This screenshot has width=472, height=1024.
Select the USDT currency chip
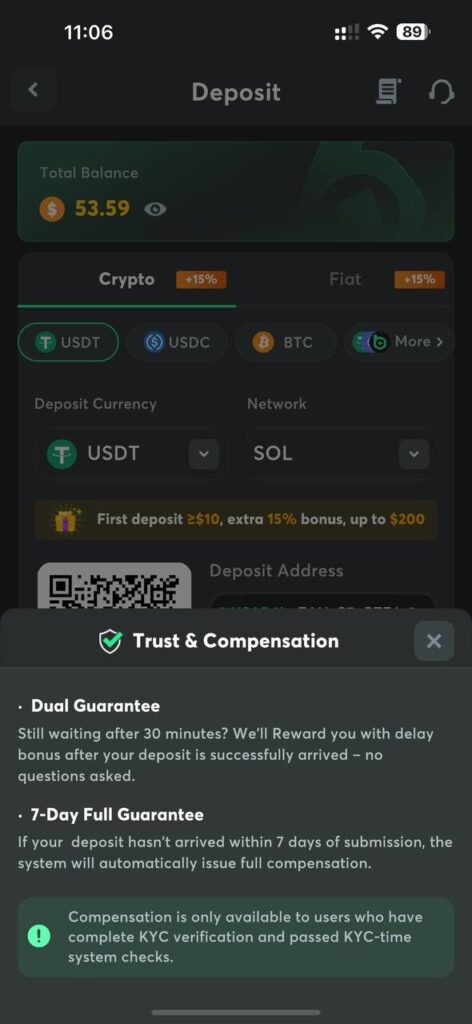(x=69, y=342)
